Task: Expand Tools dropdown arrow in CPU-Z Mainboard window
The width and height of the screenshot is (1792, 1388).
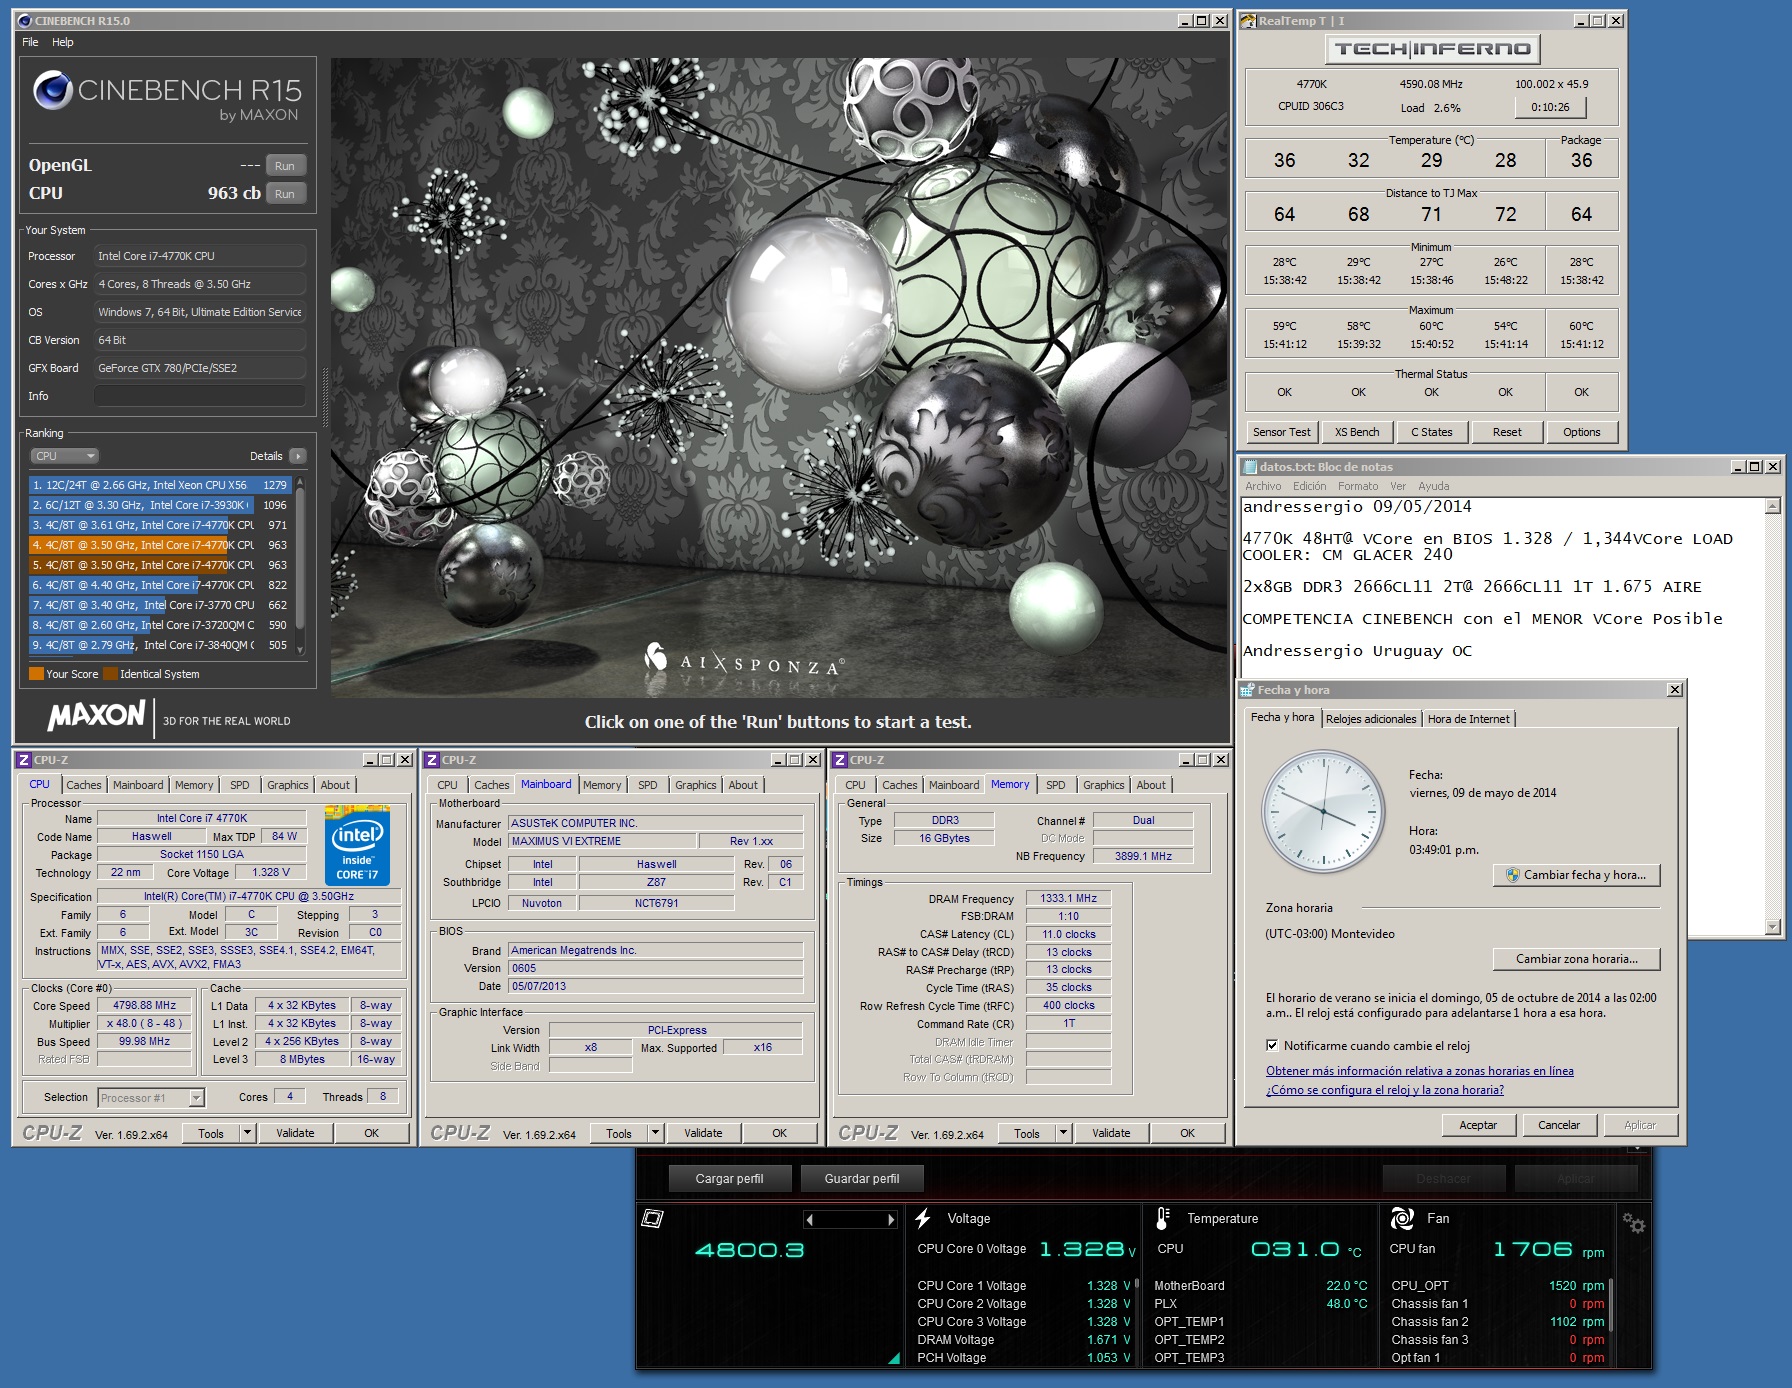Action: click(656, 1133)
